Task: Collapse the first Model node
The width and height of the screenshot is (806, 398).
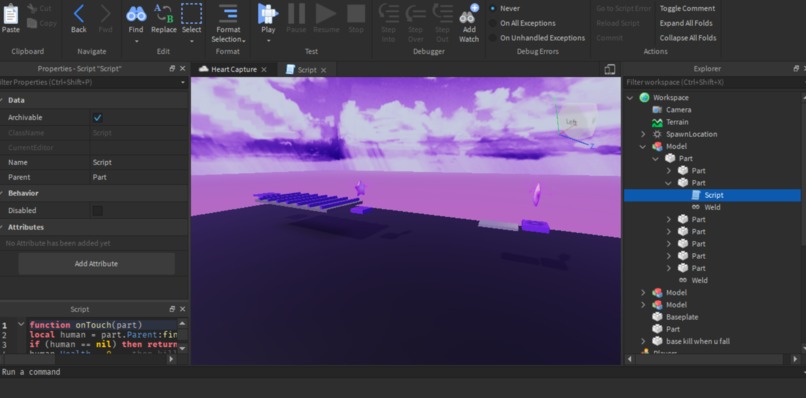Action: 643,147
